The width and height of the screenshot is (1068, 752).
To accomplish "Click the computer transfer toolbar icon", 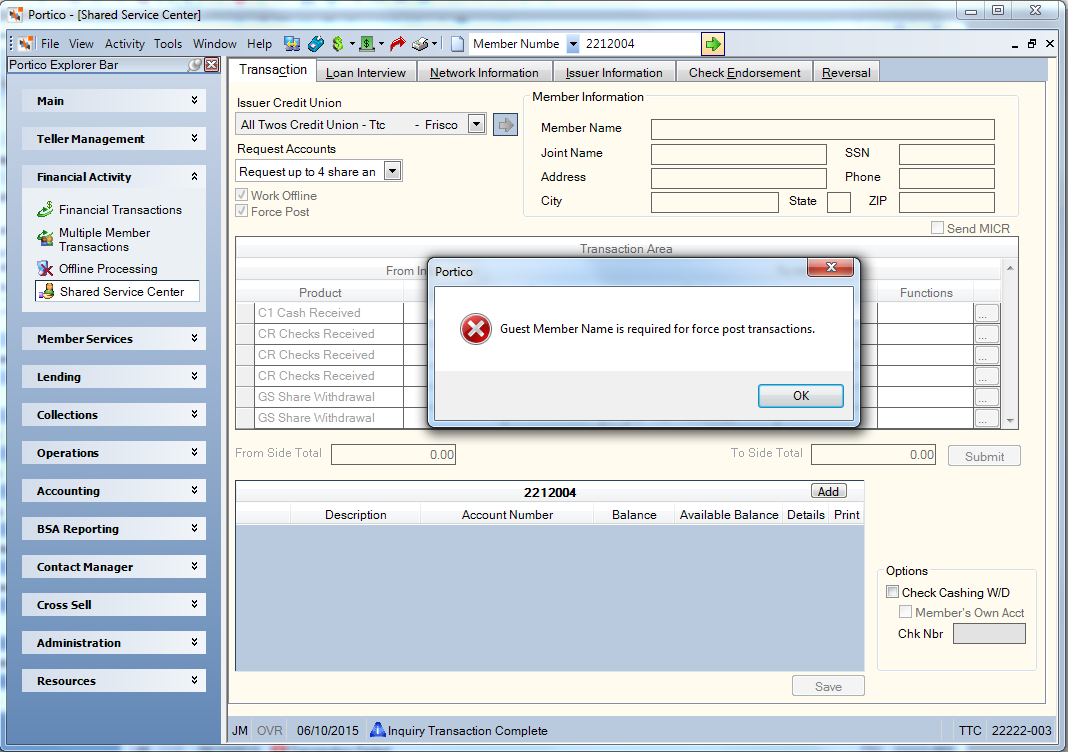I will click(292, 44).
